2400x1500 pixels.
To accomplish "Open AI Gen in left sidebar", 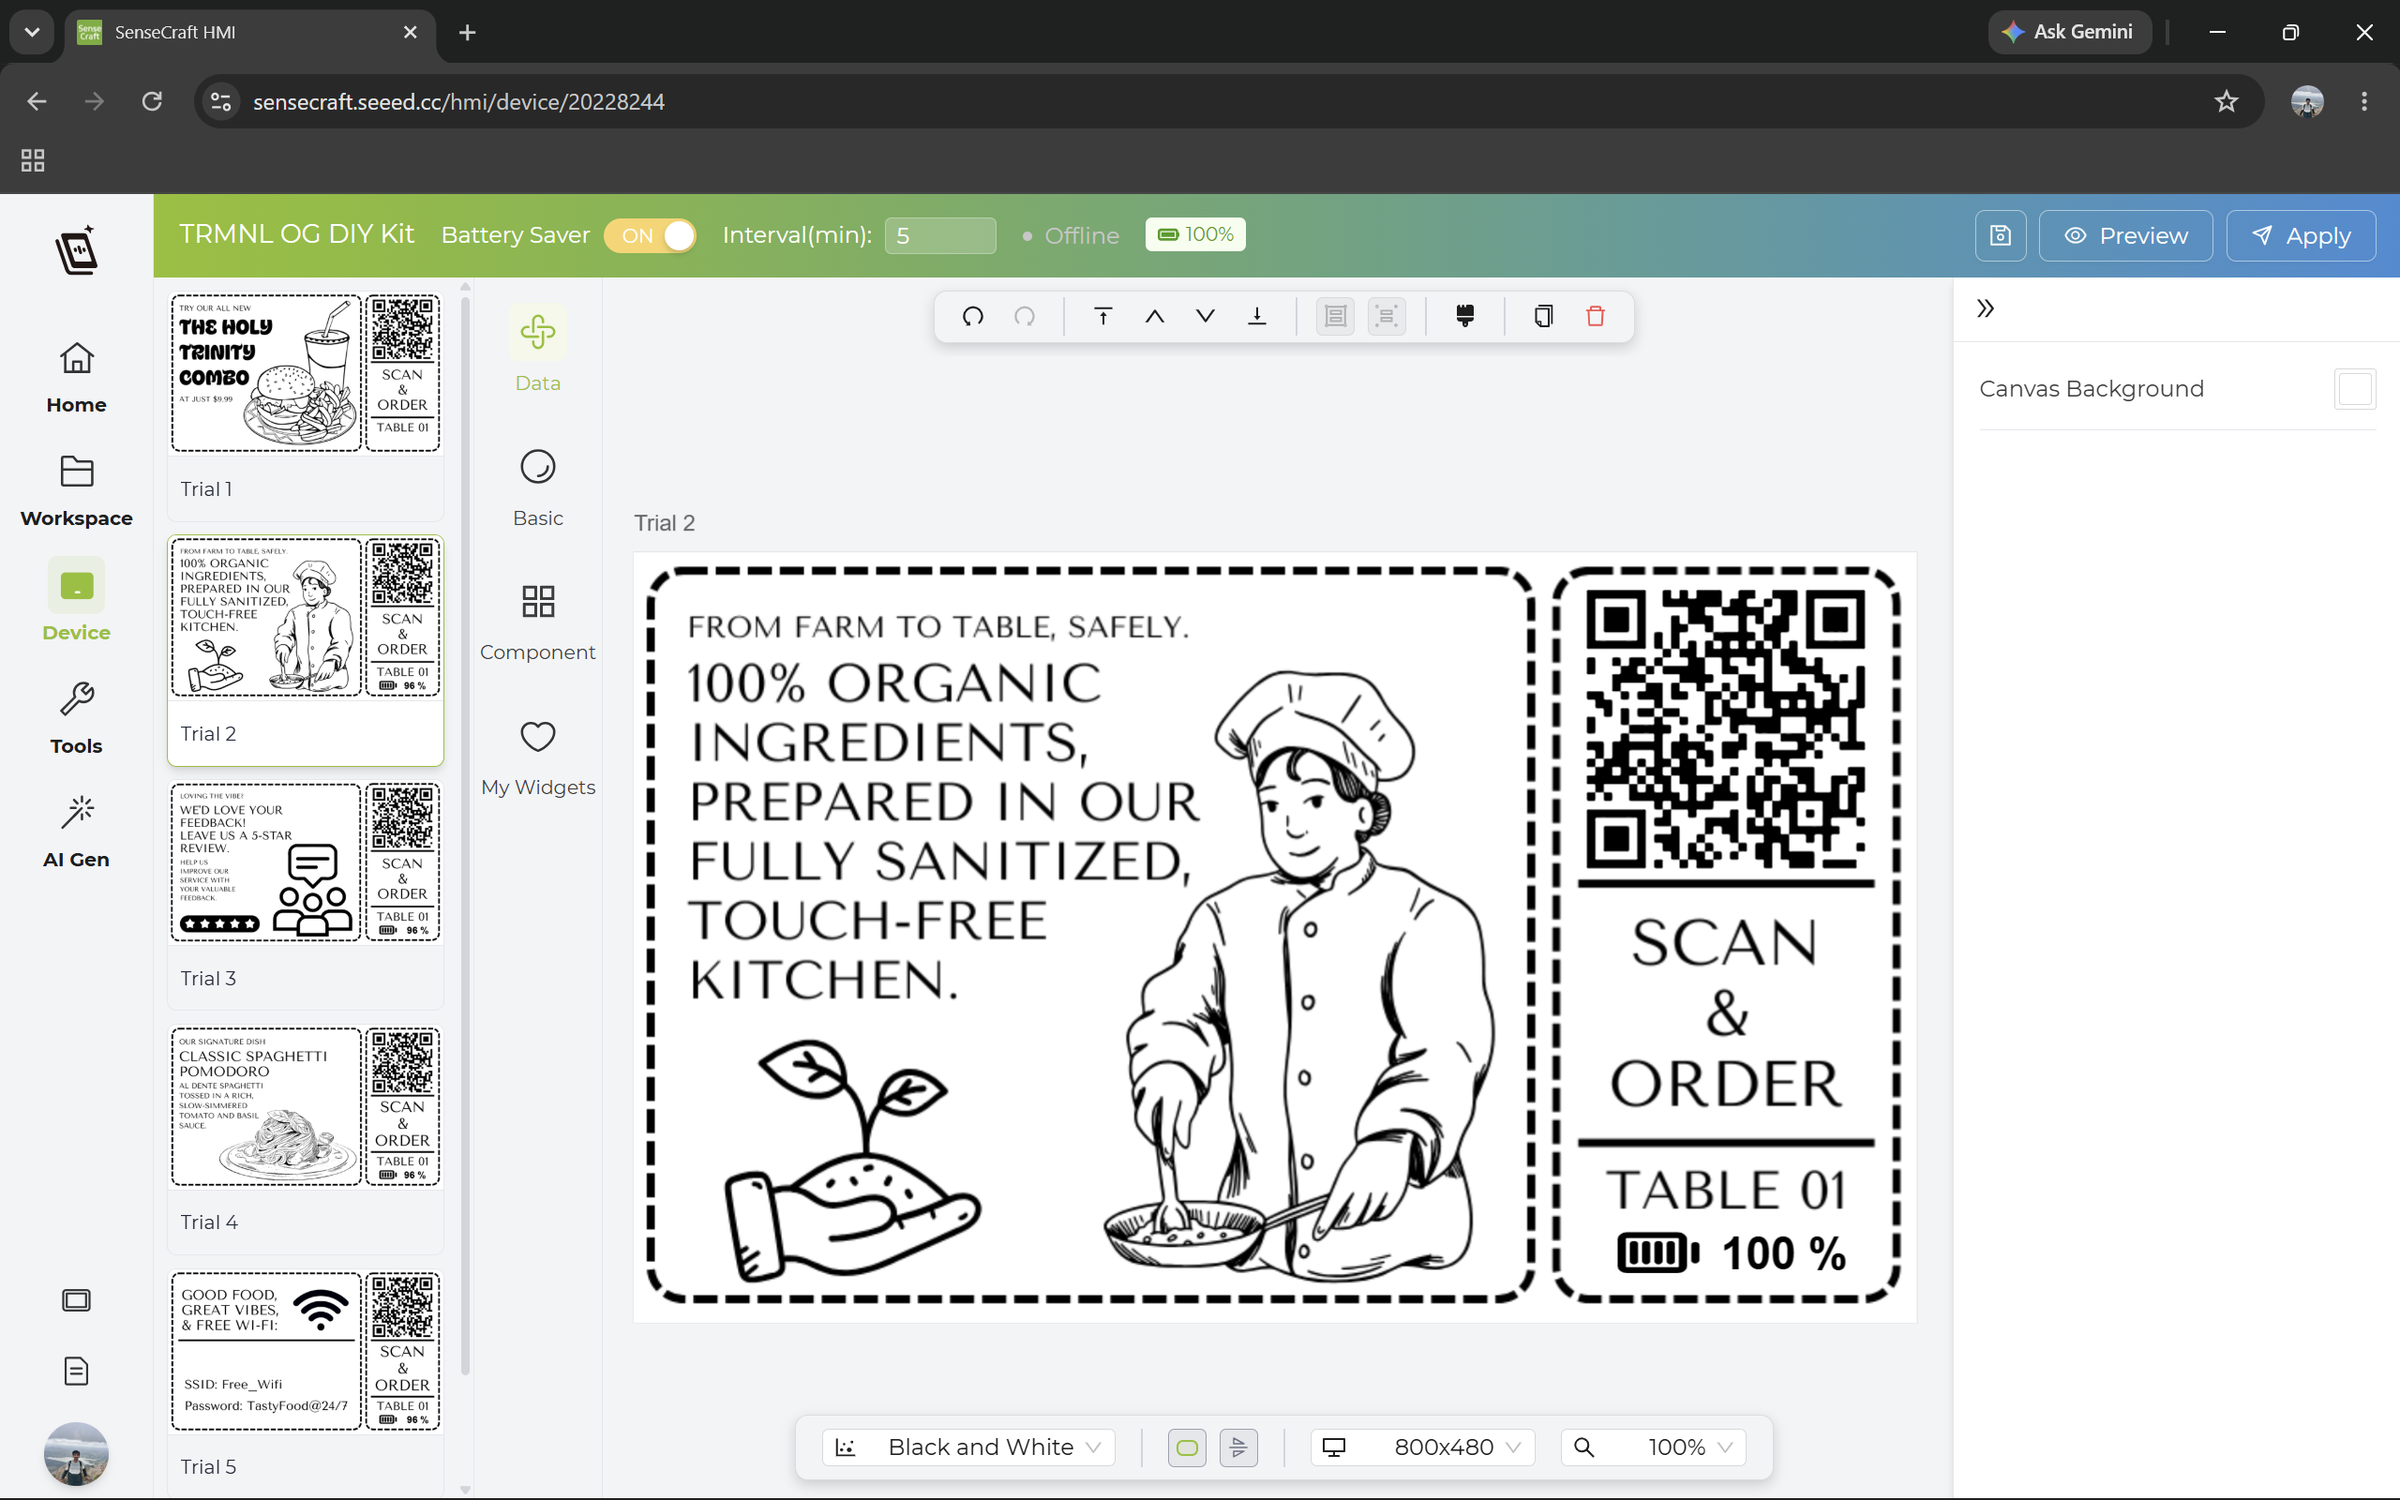I will (x=76, y=832).
